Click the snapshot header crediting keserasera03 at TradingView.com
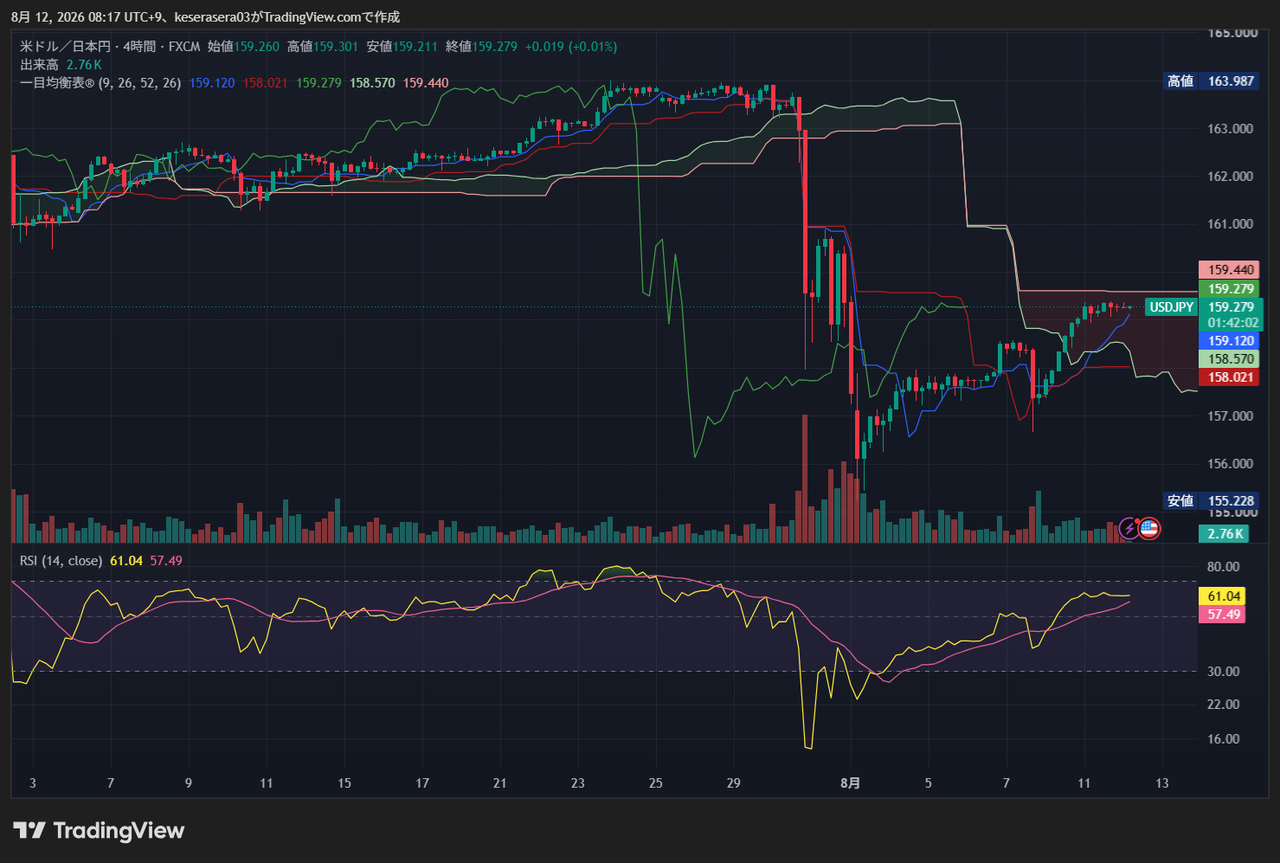The height and width of the screenshot is (863, 1280). click(206, 17)
